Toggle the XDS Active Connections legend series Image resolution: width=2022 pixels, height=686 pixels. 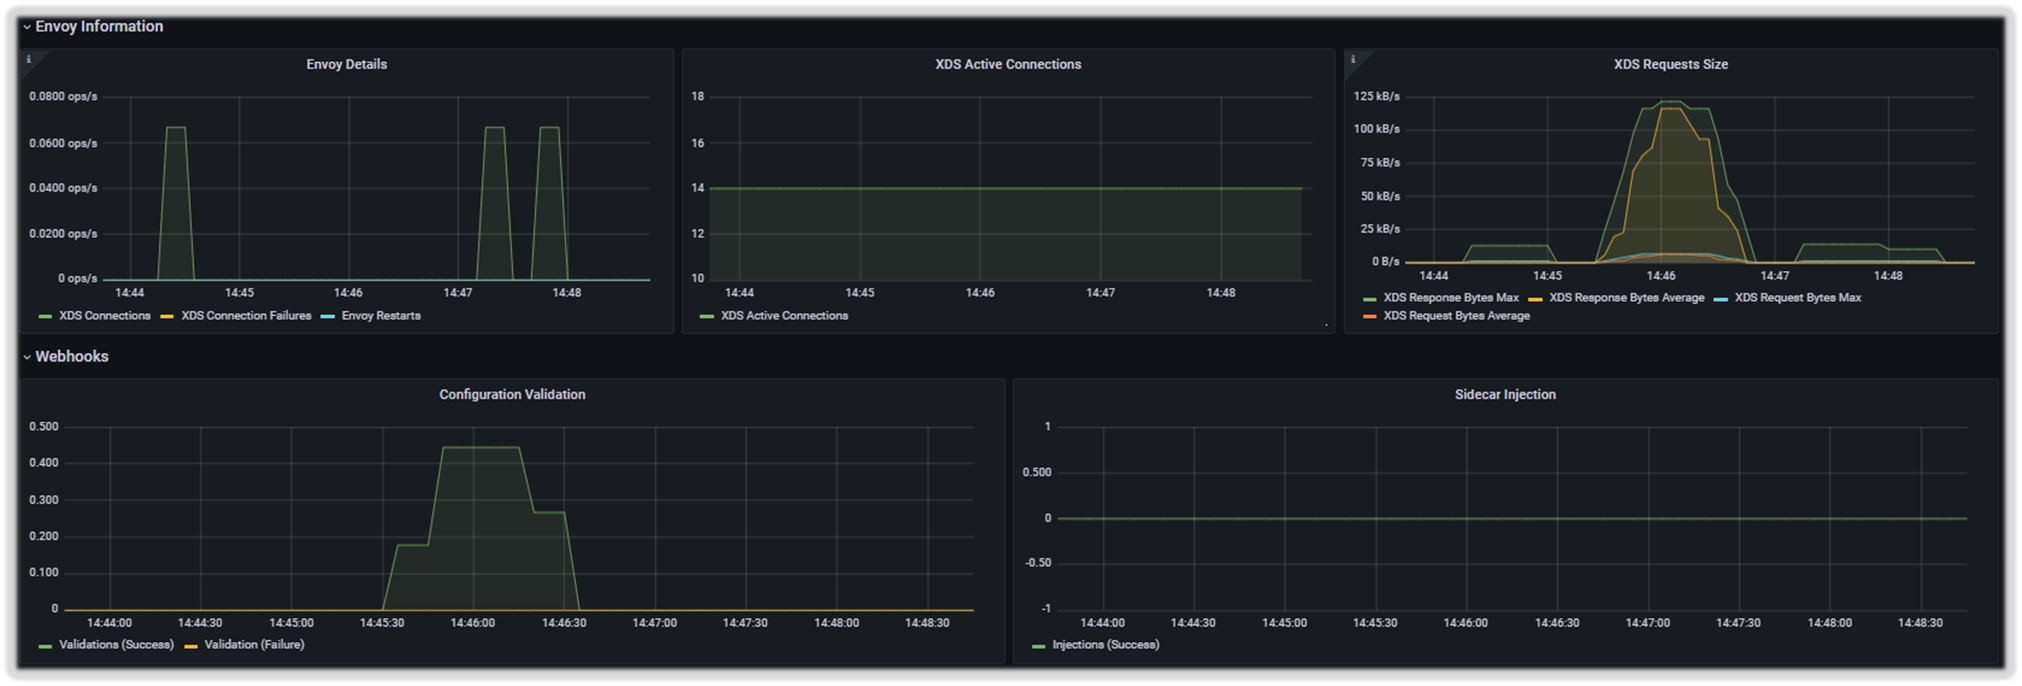(784, 316)
